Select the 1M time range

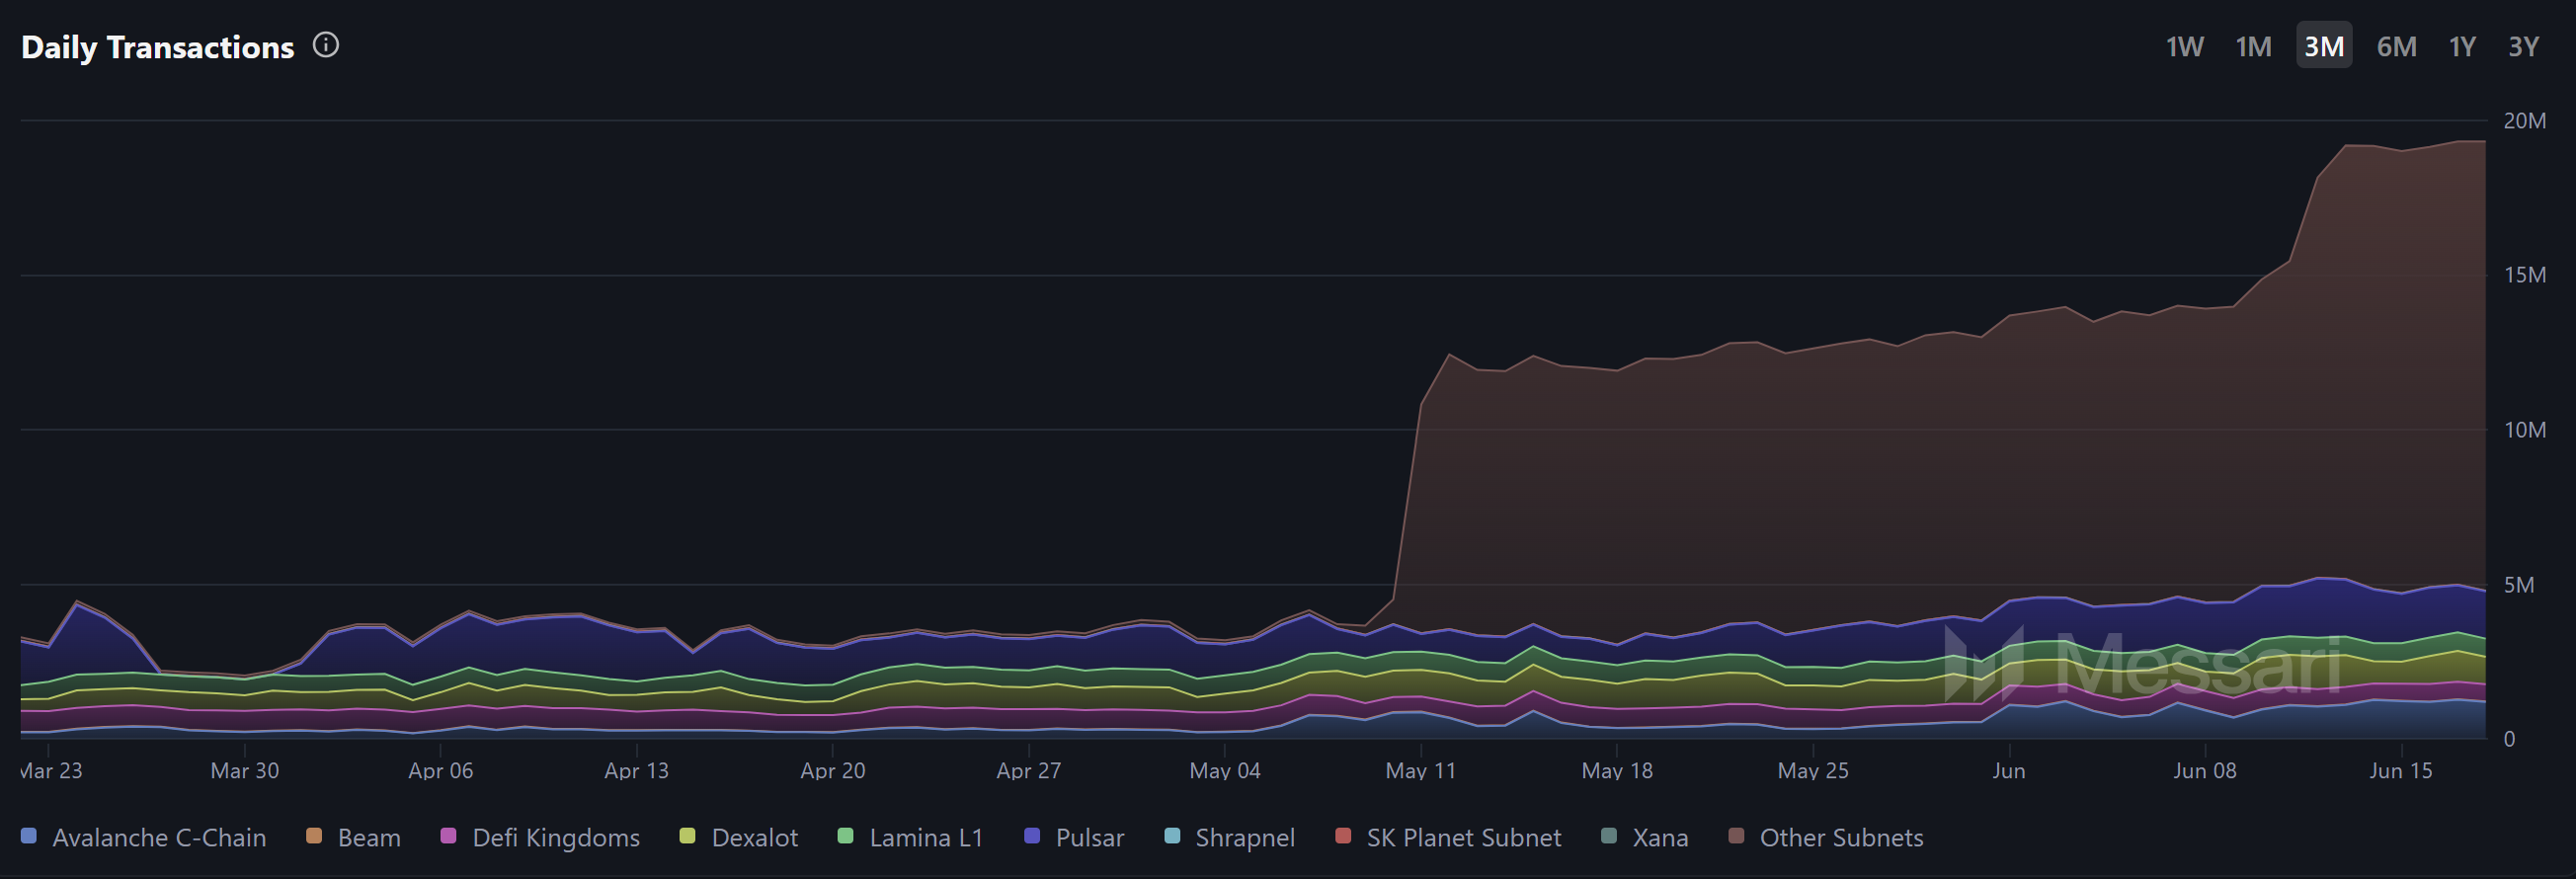click(2253, 46)
